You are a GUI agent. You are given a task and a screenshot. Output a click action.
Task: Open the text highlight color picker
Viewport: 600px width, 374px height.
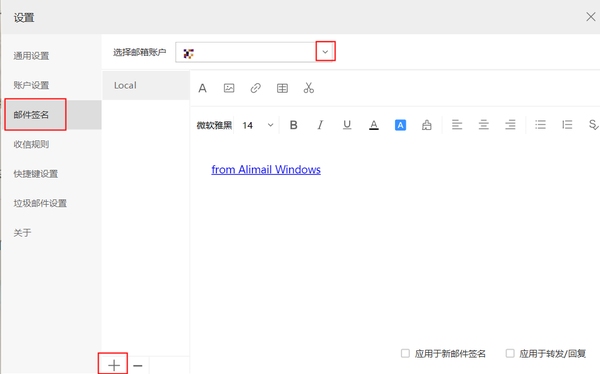[400, 125]
